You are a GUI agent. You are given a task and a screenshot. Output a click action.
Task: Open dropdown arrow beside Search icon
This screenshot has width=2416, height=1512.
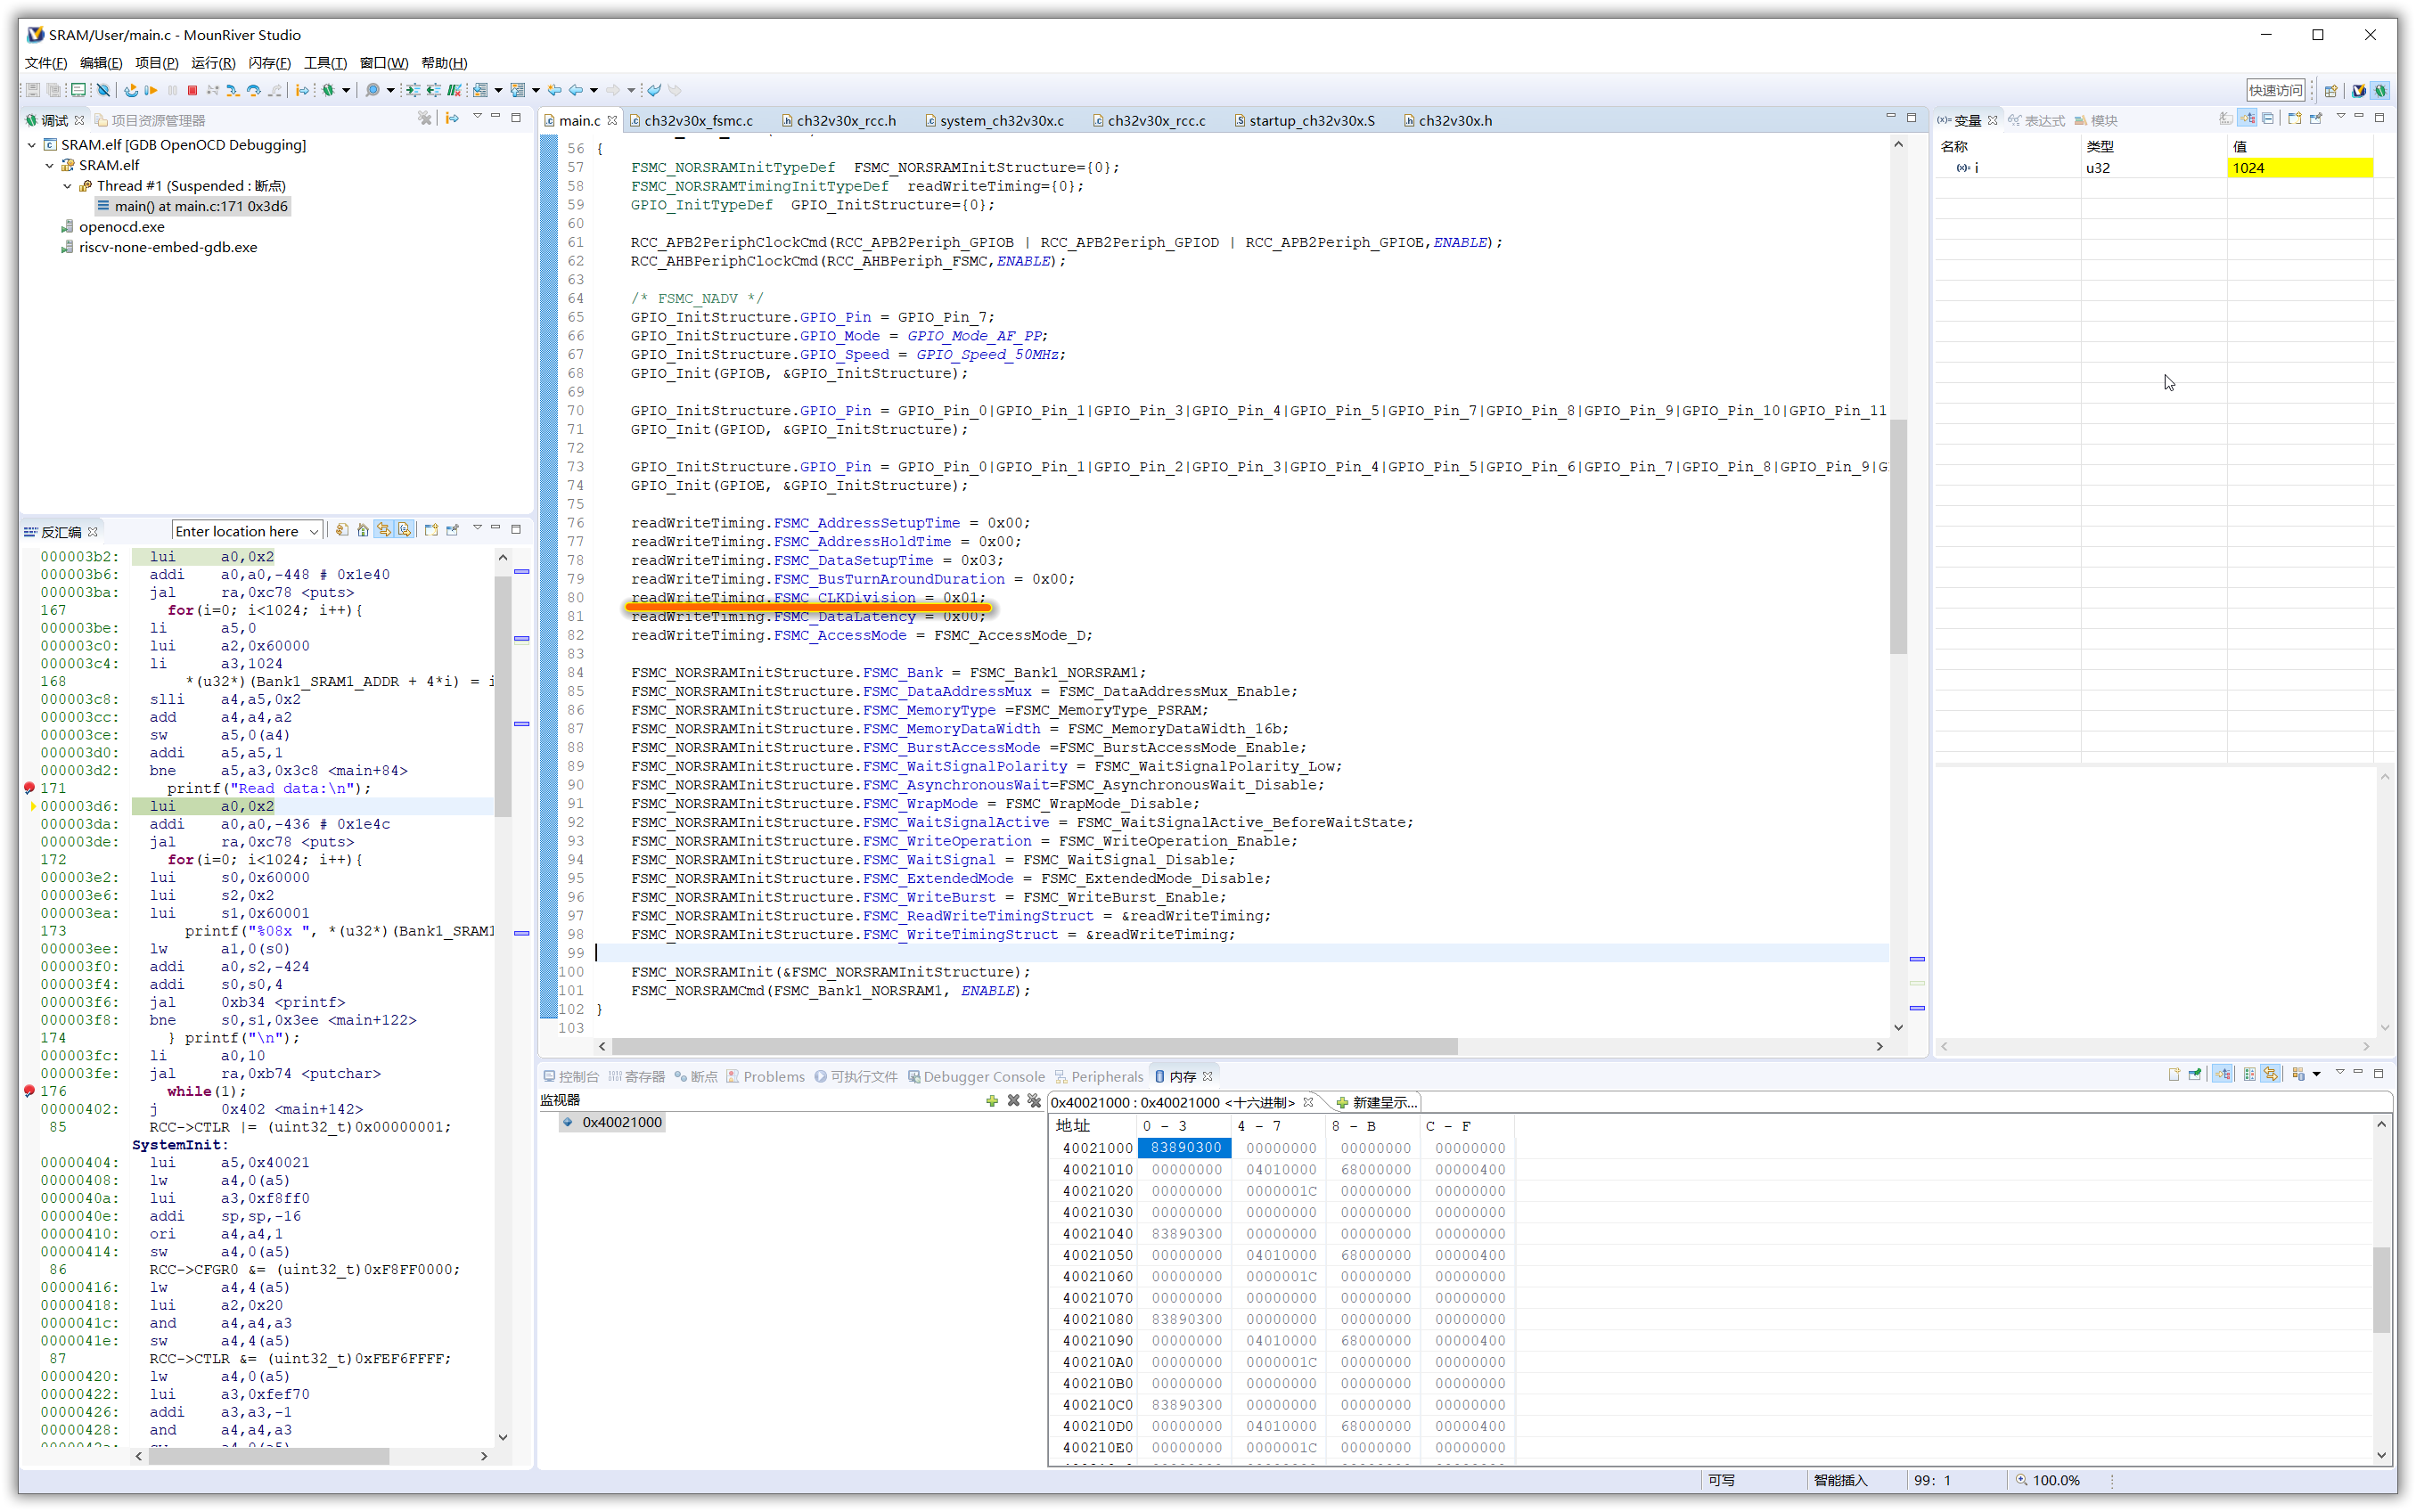click(391, 90)
